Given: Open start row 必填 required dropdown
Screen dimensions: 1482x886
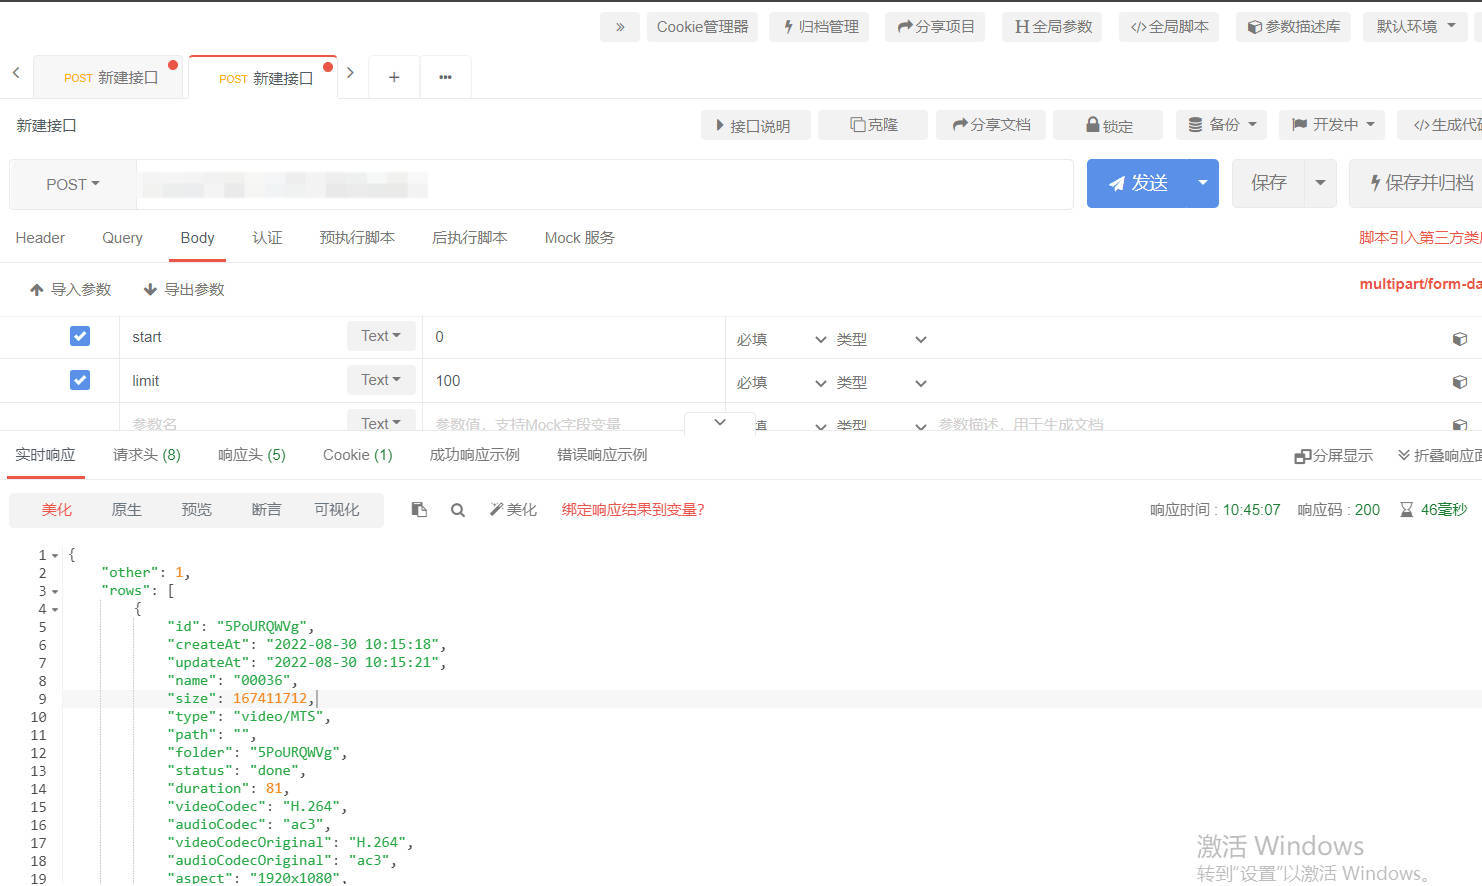Looking at the screenshot, I should 781,340.
